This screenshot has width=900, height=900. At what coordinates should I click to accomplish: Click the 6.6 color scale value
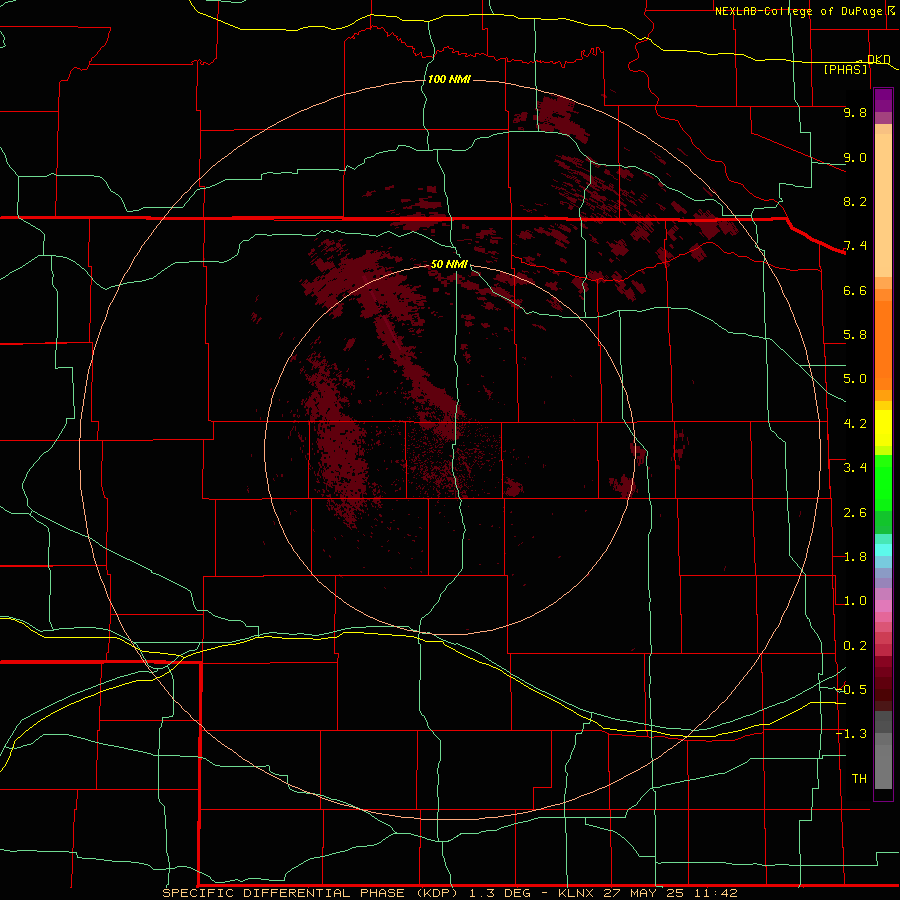855,290
